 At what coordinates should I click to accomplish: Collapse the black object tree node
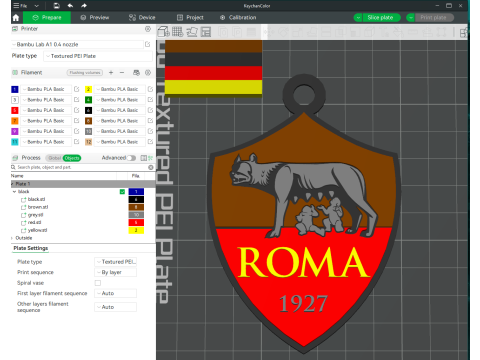tap(14, 192)
